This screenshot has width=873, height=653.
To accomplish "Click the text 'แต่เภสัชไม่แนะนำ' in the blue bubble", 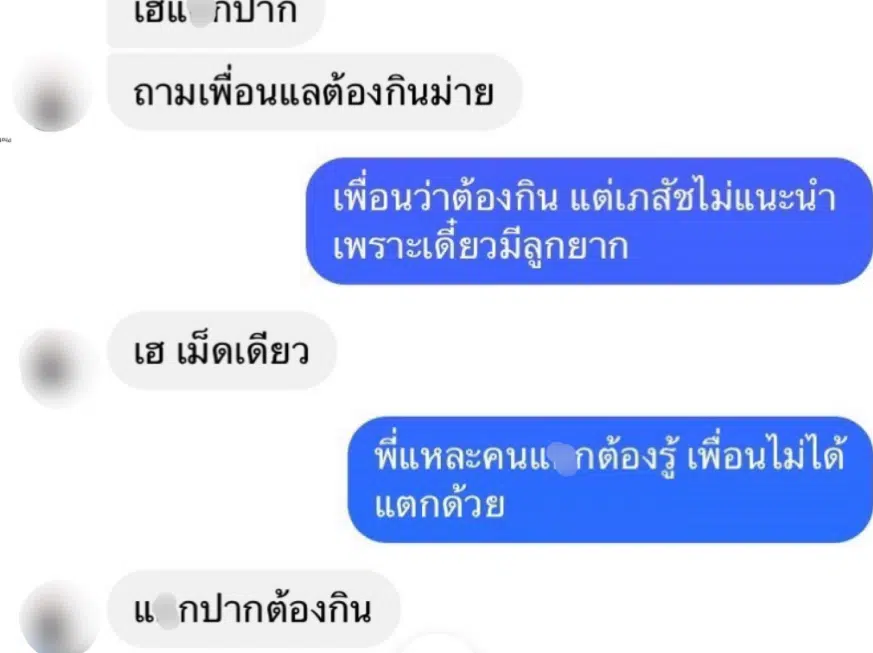I will [x=703, y=196].
